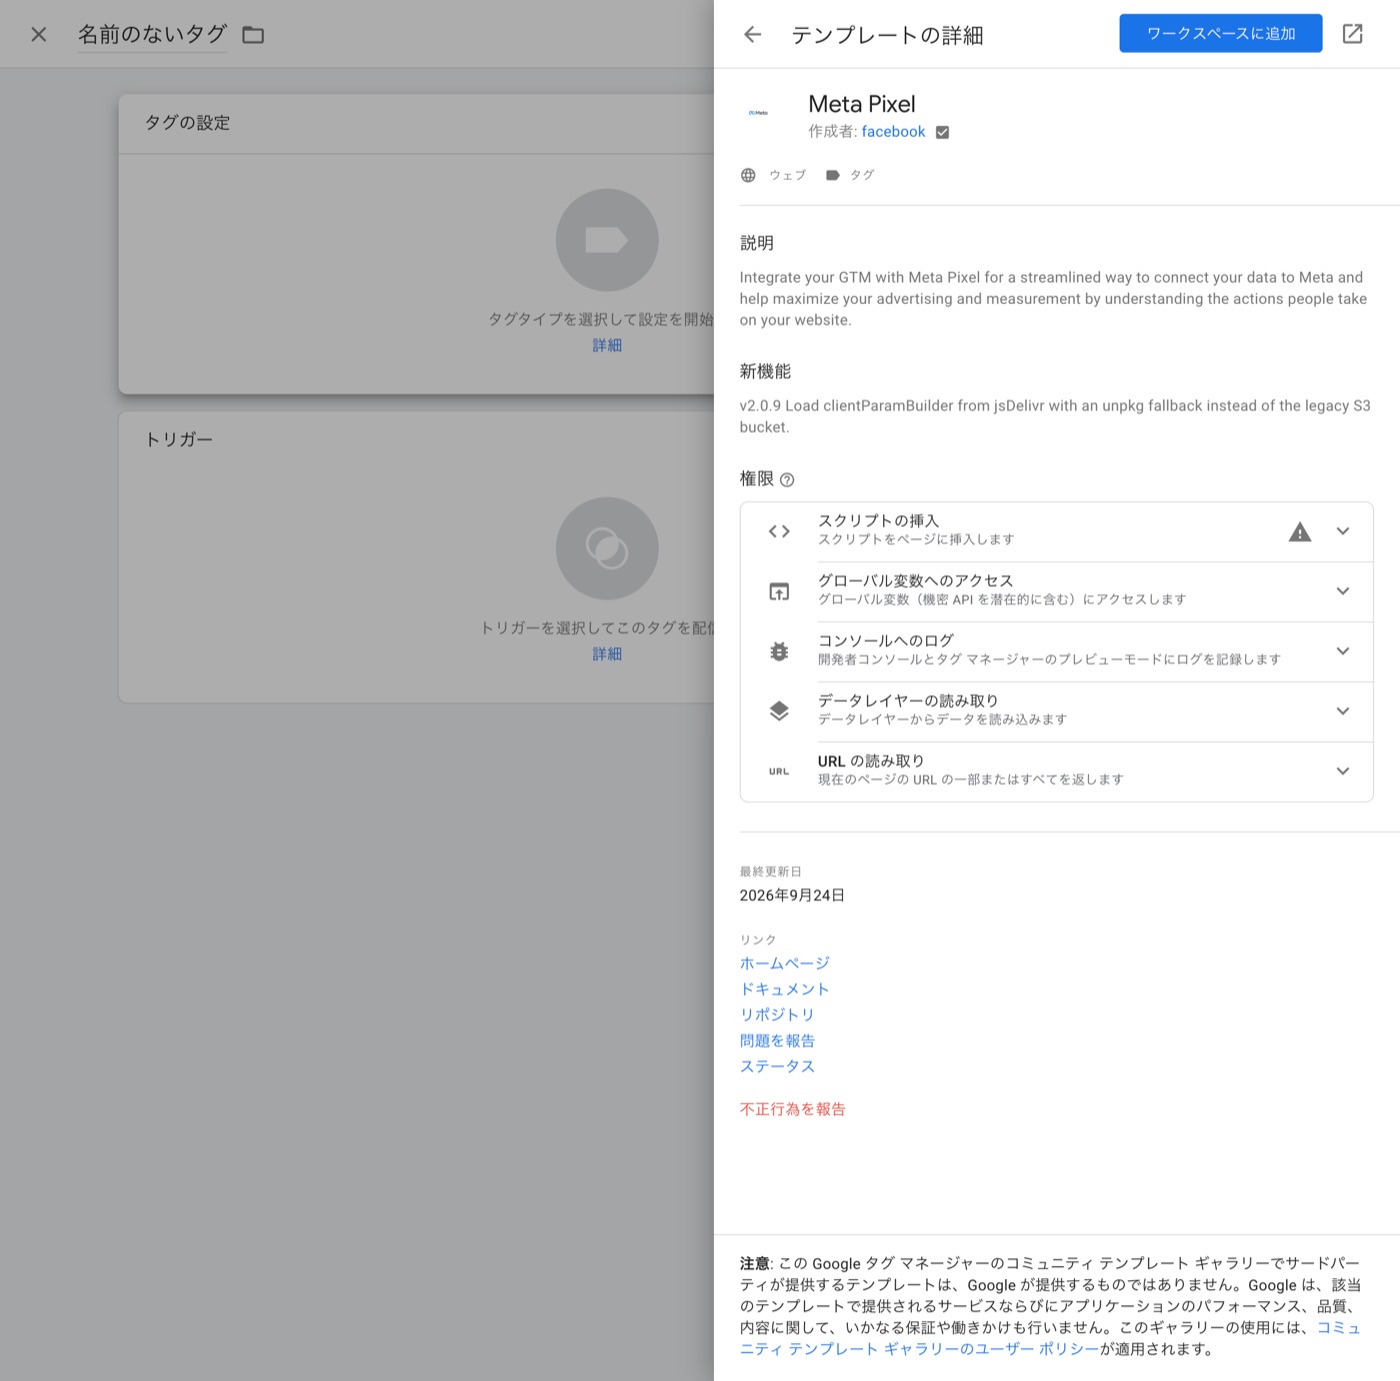
Task: Expand グローバル変数へのアクセス permission
Action: click(x=1343, y=591)
